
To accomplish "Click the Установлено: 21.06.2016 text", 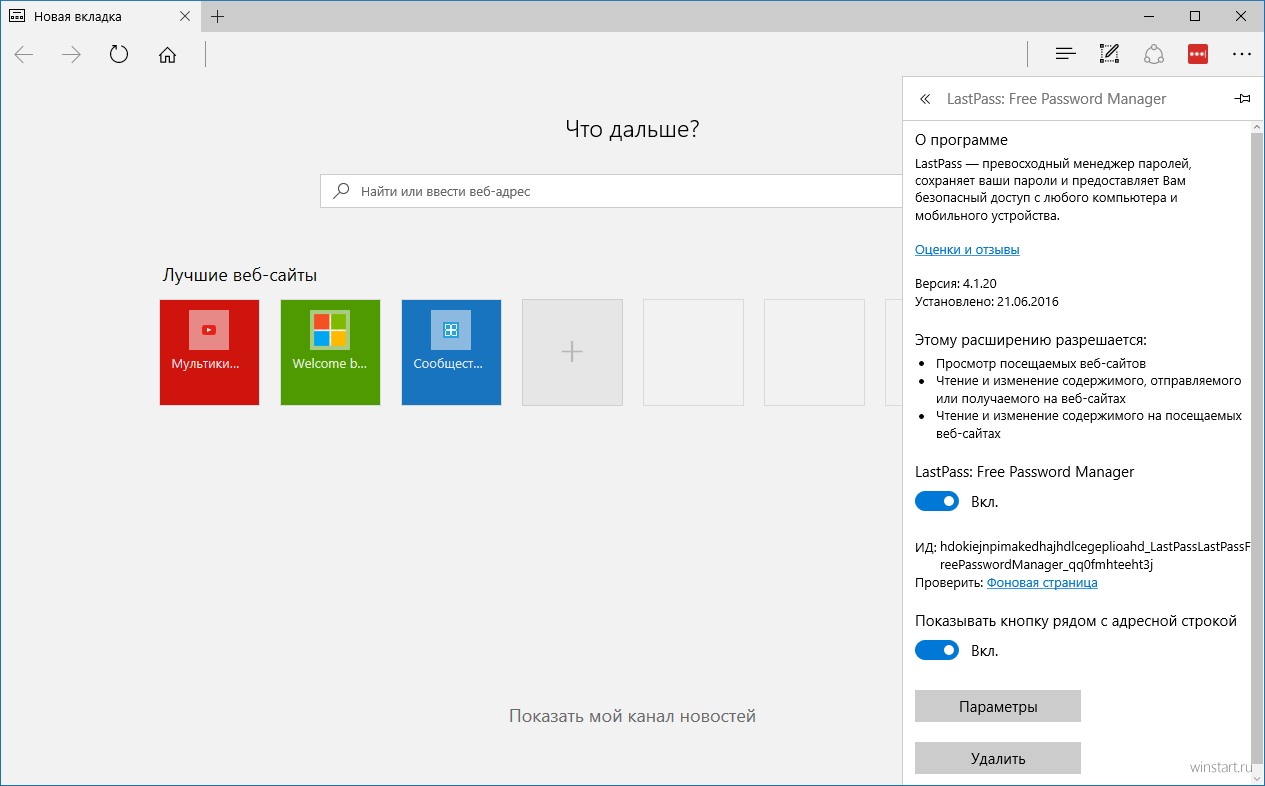I will (986, 301).
